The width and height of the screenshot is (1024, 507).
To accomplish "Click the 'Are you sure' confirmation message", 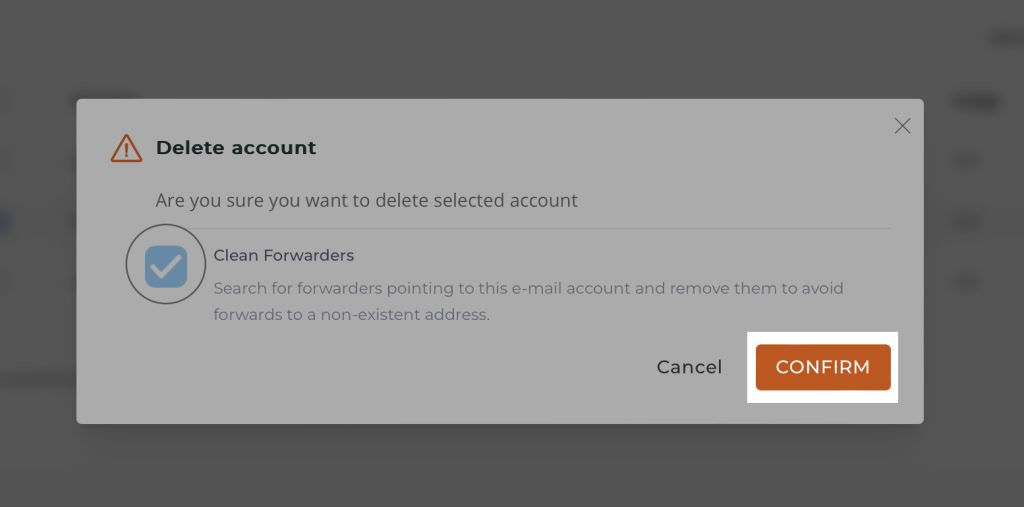I will point(366,200).
